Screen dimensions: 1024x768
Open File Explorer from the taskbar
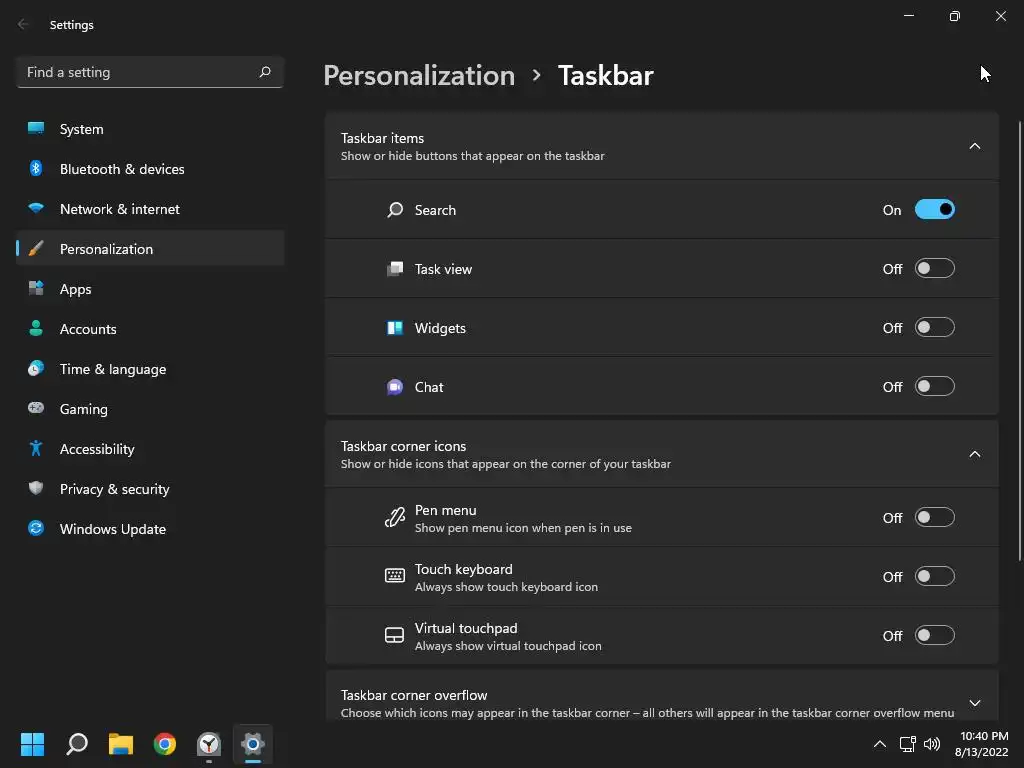coord(121,744)
